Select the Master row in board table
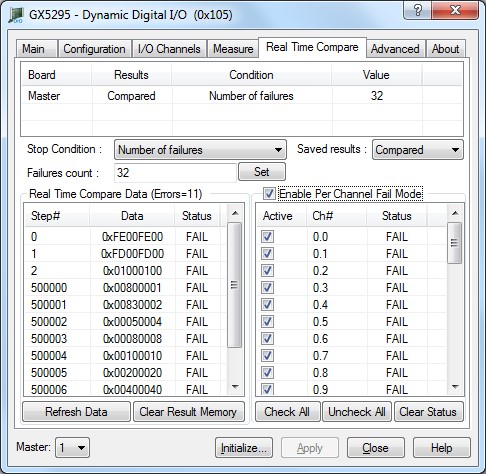 [242, 96]
